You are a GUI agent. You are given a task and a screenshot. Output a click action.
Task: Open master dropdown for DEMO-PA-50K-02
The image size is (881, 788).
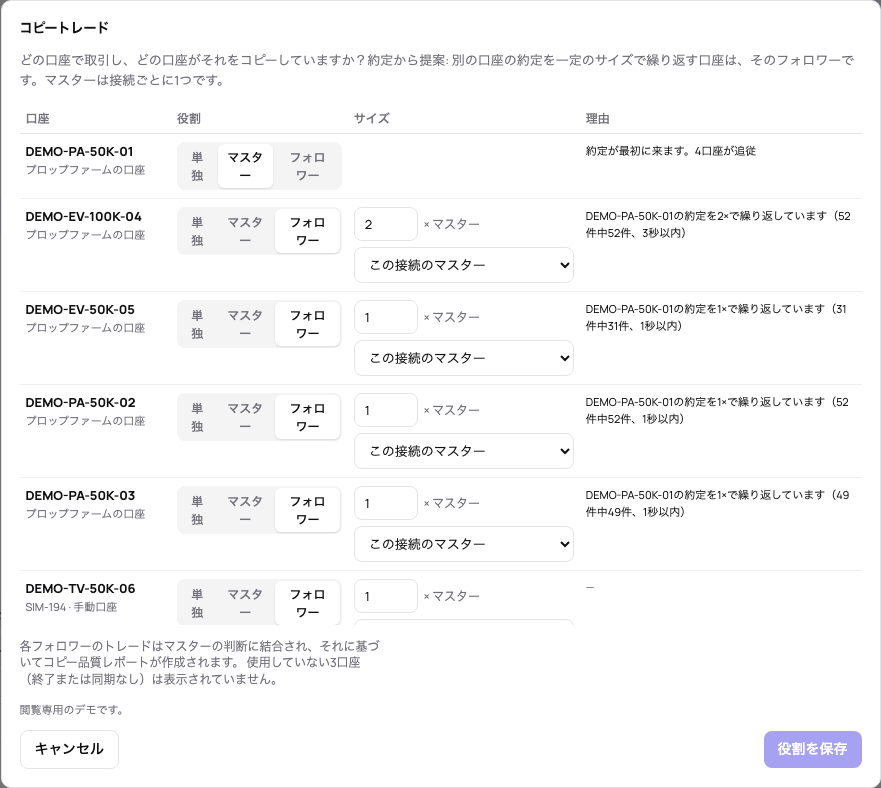point(464,451)
